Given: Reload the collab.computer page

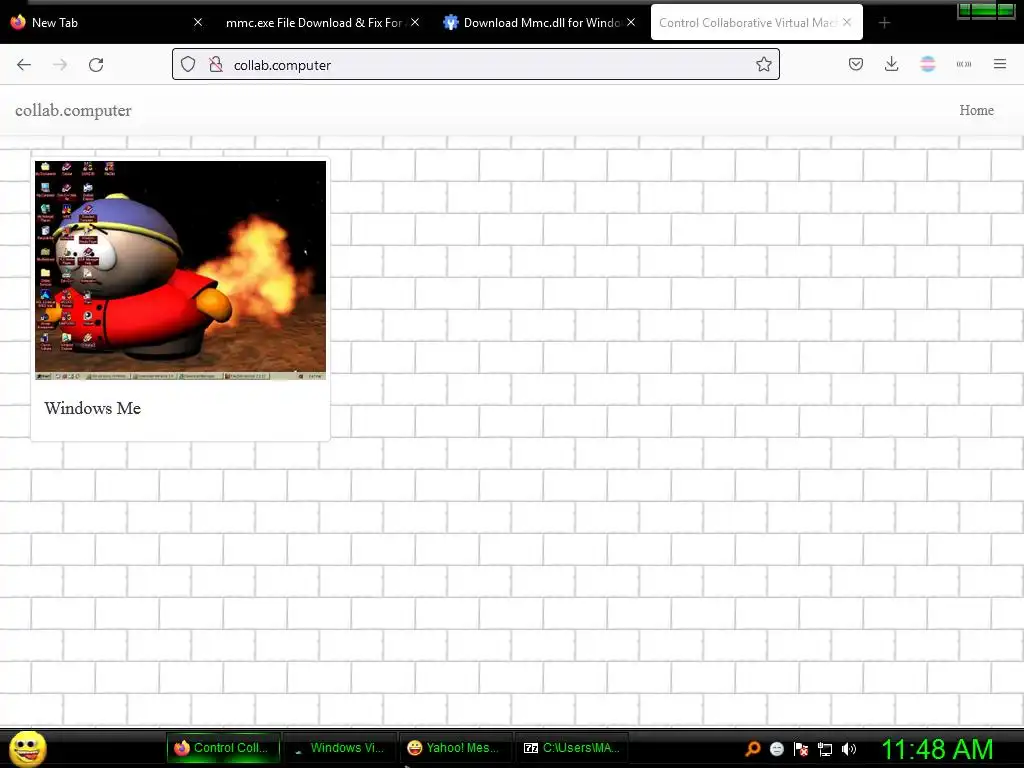Looking at the screenshot, I should pyautogui.click(x=96, y=65).
